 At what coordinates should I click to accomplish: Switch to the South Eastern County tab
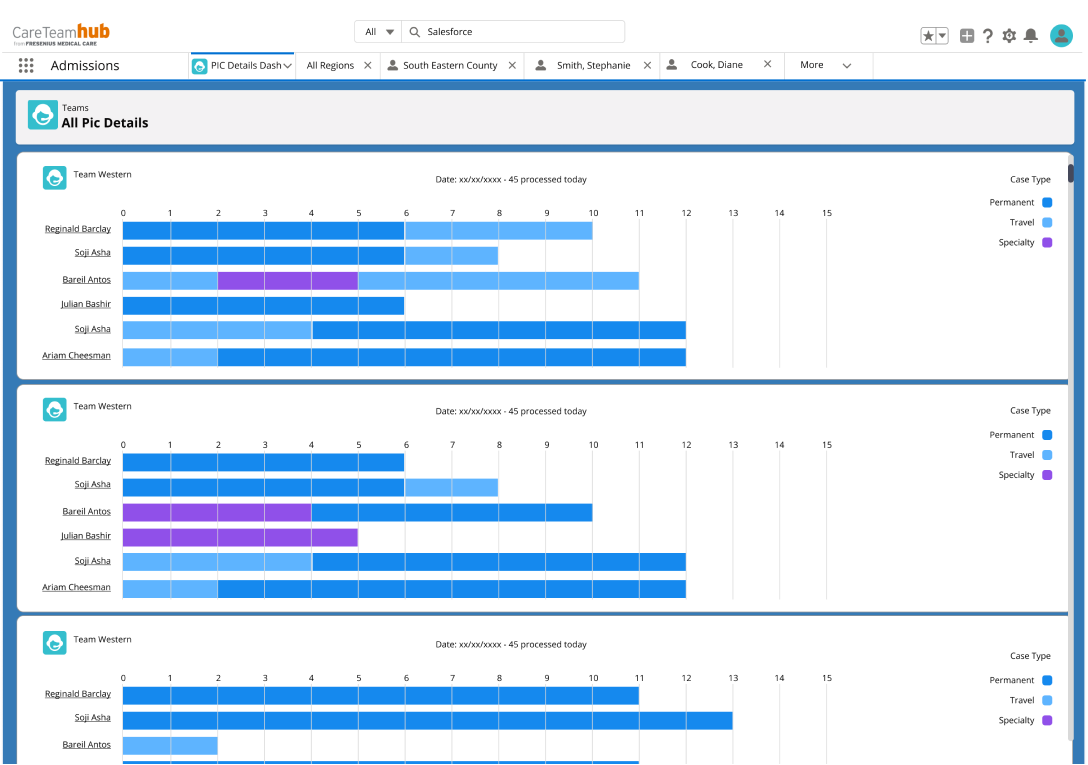point(450,66)
